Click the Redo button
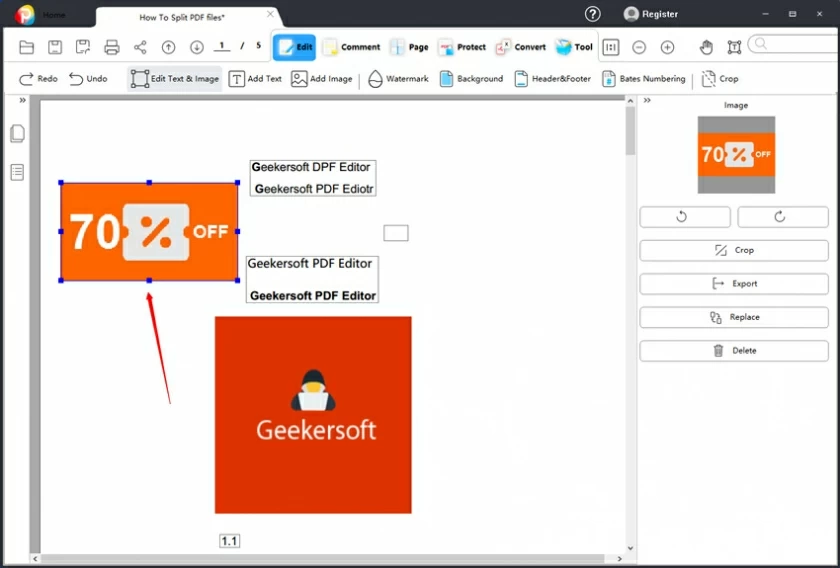Screen dimensions: 840x568 click(38, 79)
